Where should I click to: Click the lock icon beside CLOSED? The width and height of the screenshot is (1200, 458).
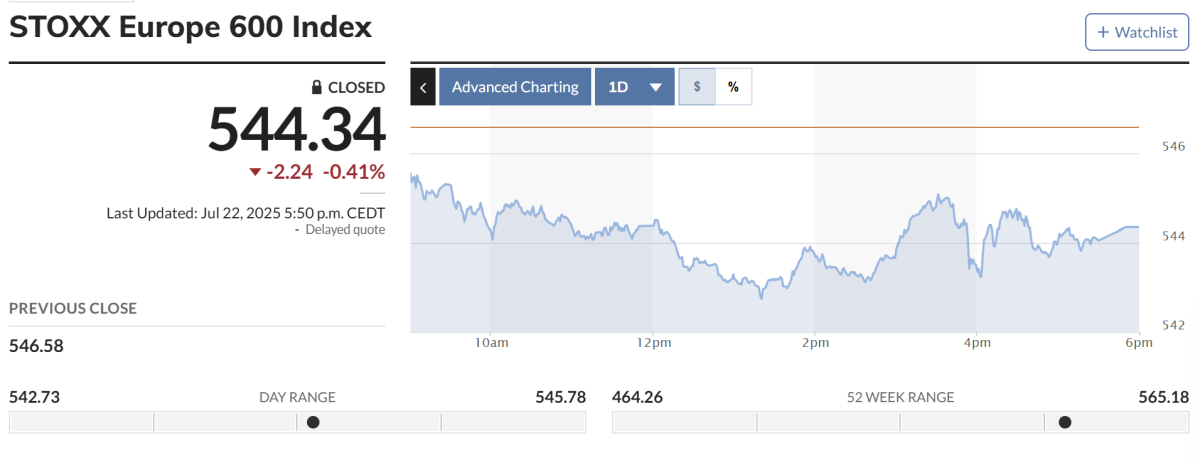[317, 87]
